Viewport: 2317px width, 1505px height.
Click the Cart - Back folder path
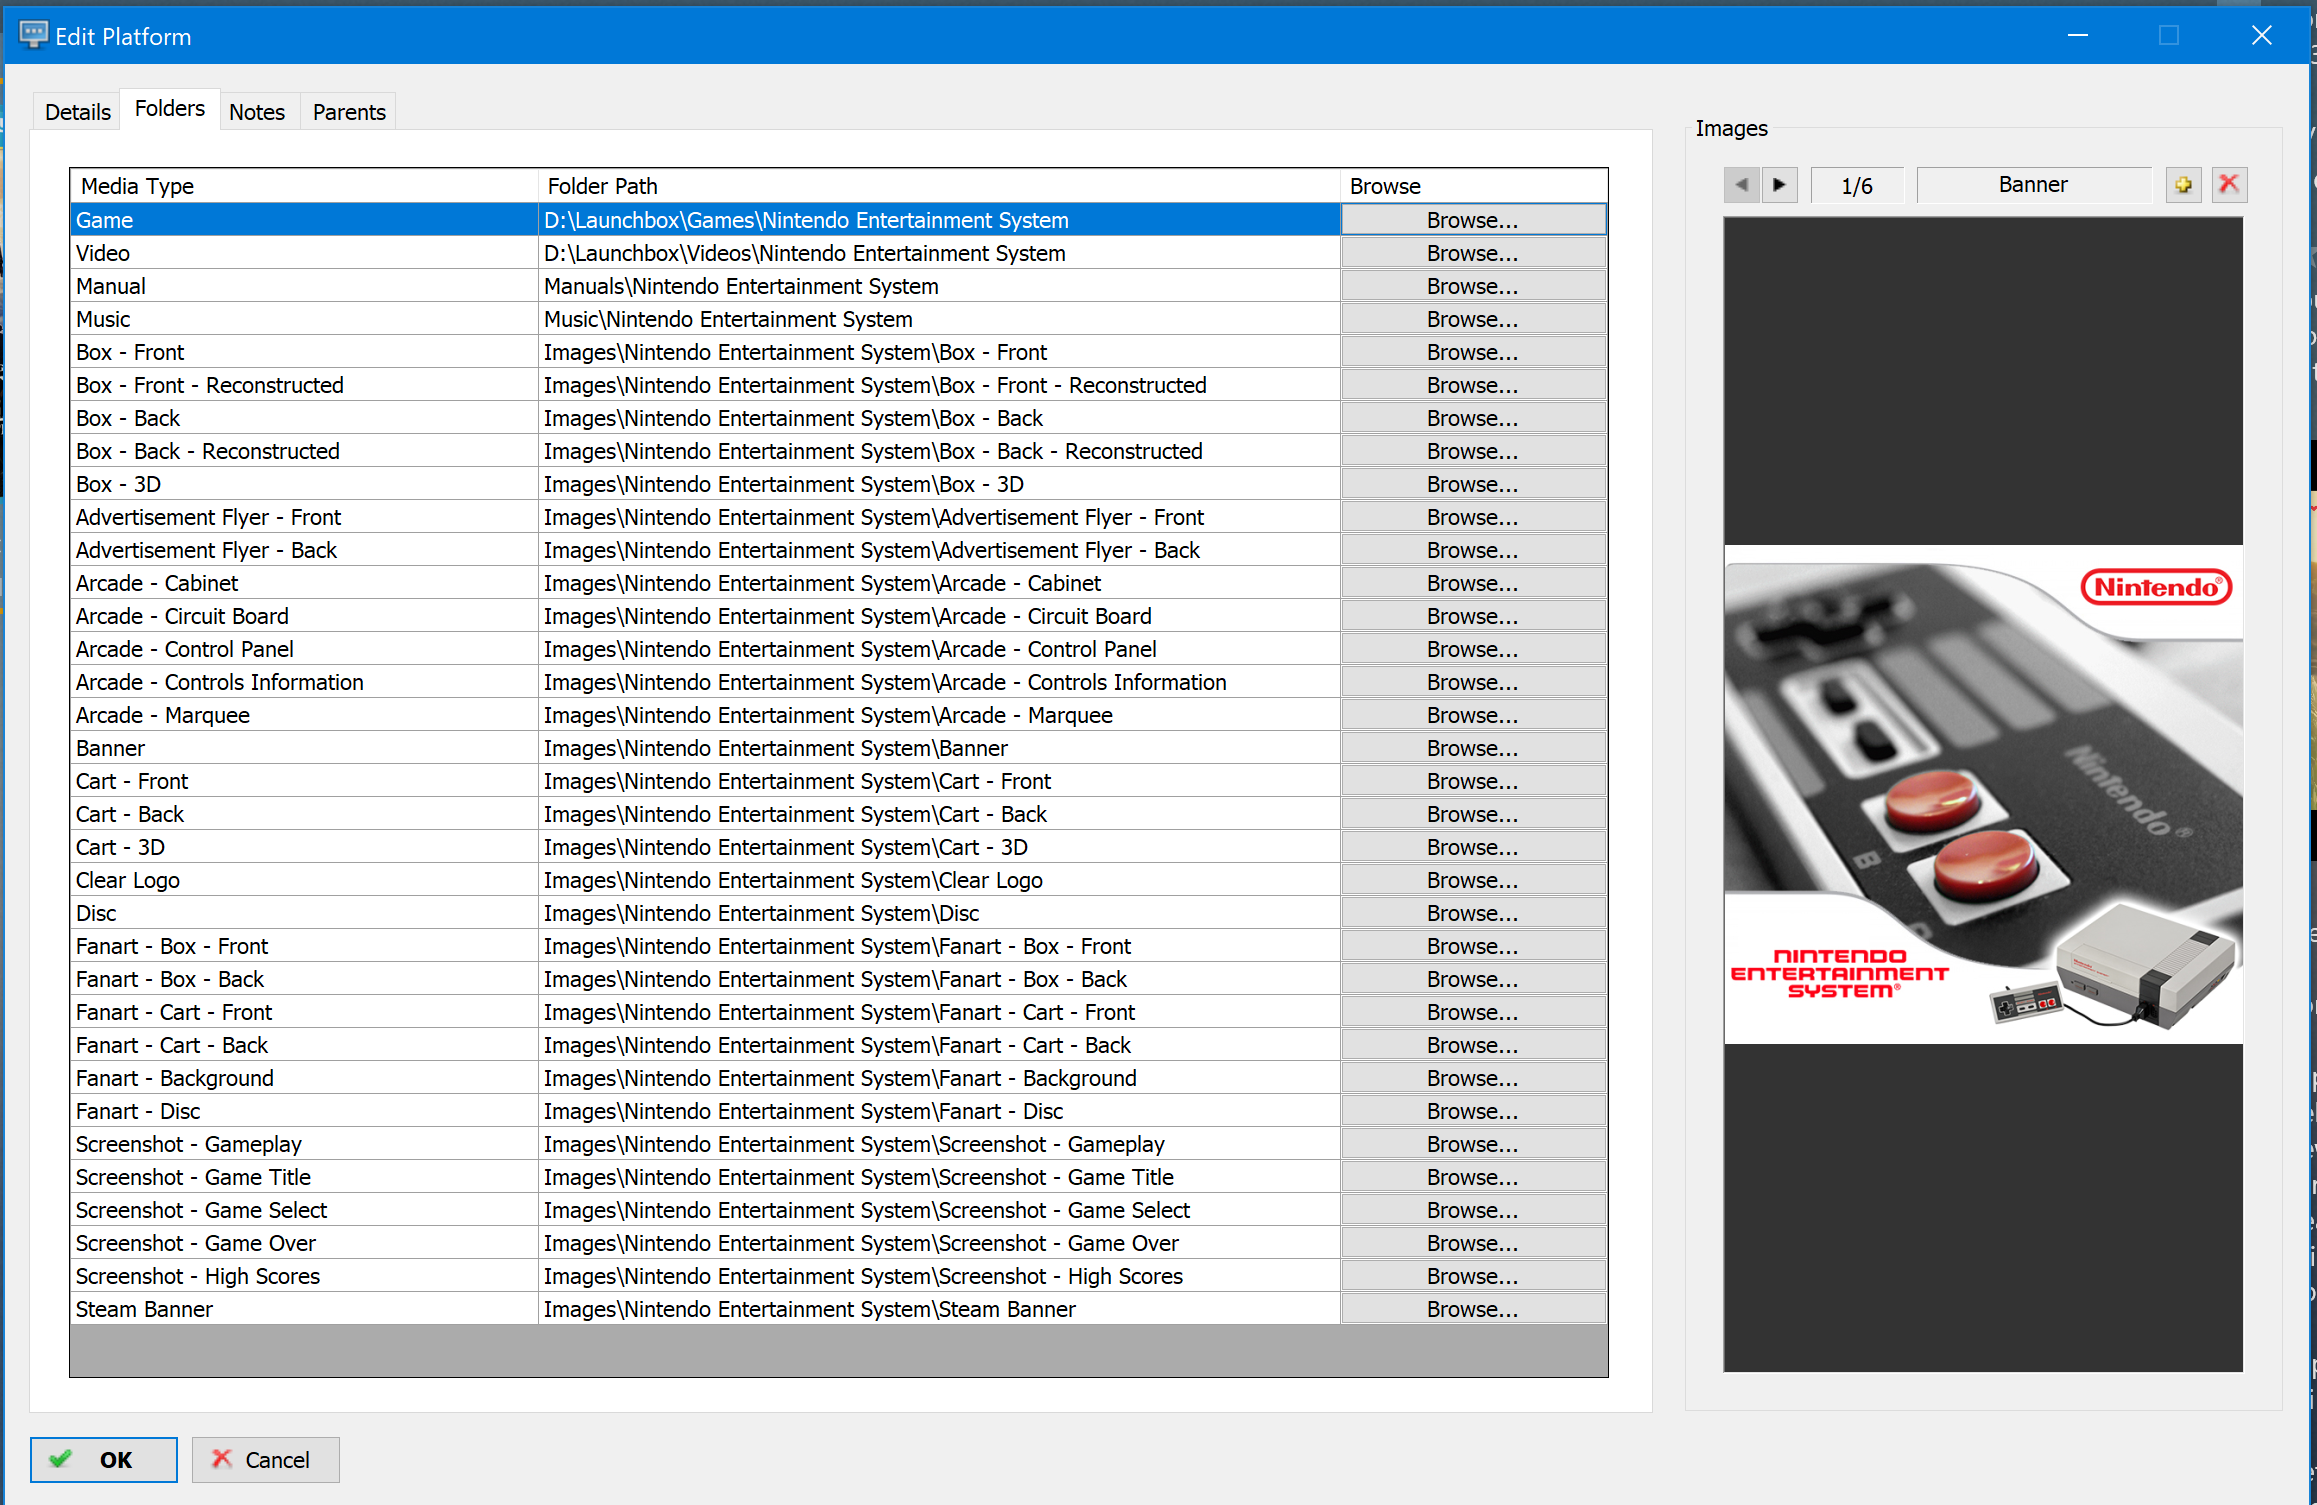coord(939,814)
